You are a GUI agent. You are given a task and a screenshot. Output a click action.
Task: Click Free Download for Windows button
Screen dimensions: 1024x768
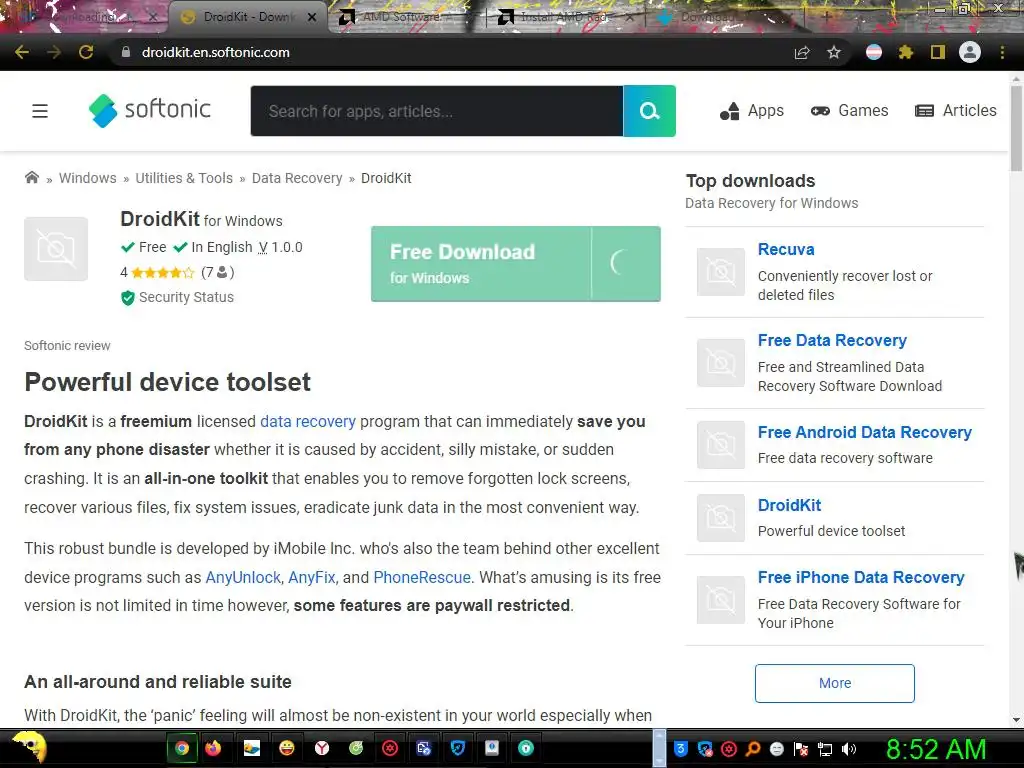point(516,264)
